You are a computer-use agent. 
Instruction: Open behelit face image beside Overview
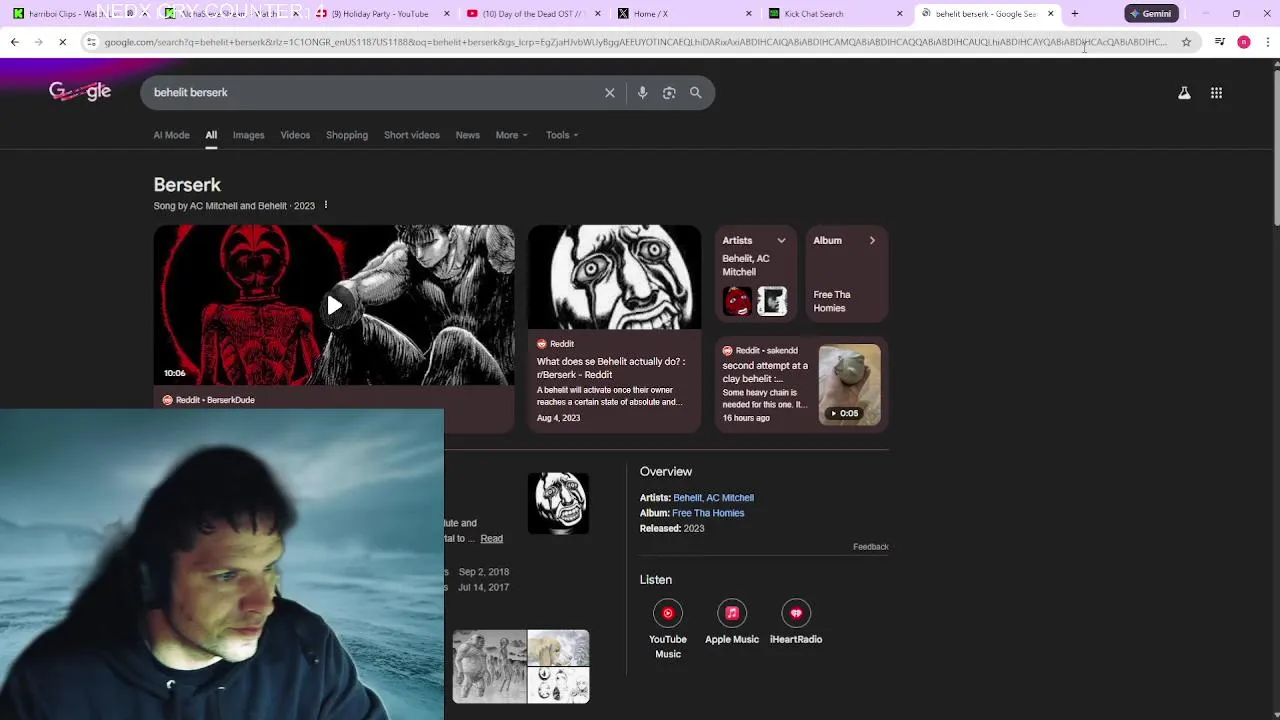[x=558, y=503]
